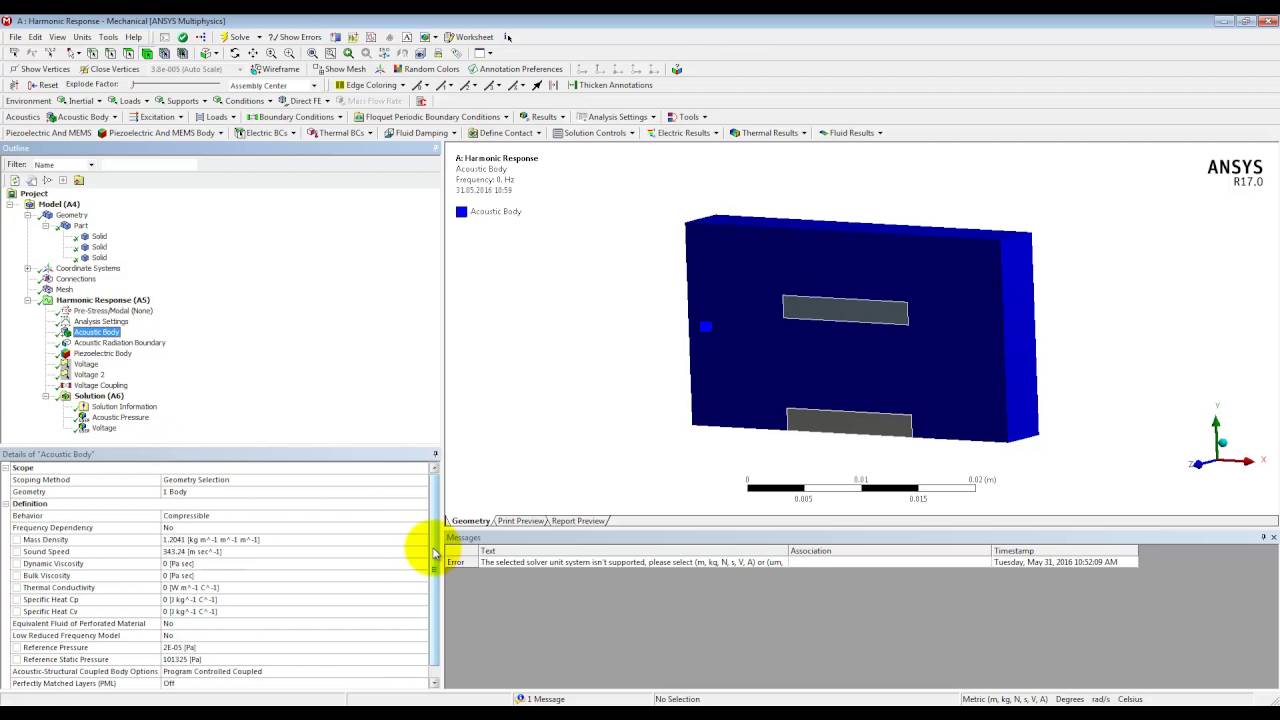Viewport: 1280px width, 720px height.
Task: Collapse the Definition section in Details
Action: point(5,504)
